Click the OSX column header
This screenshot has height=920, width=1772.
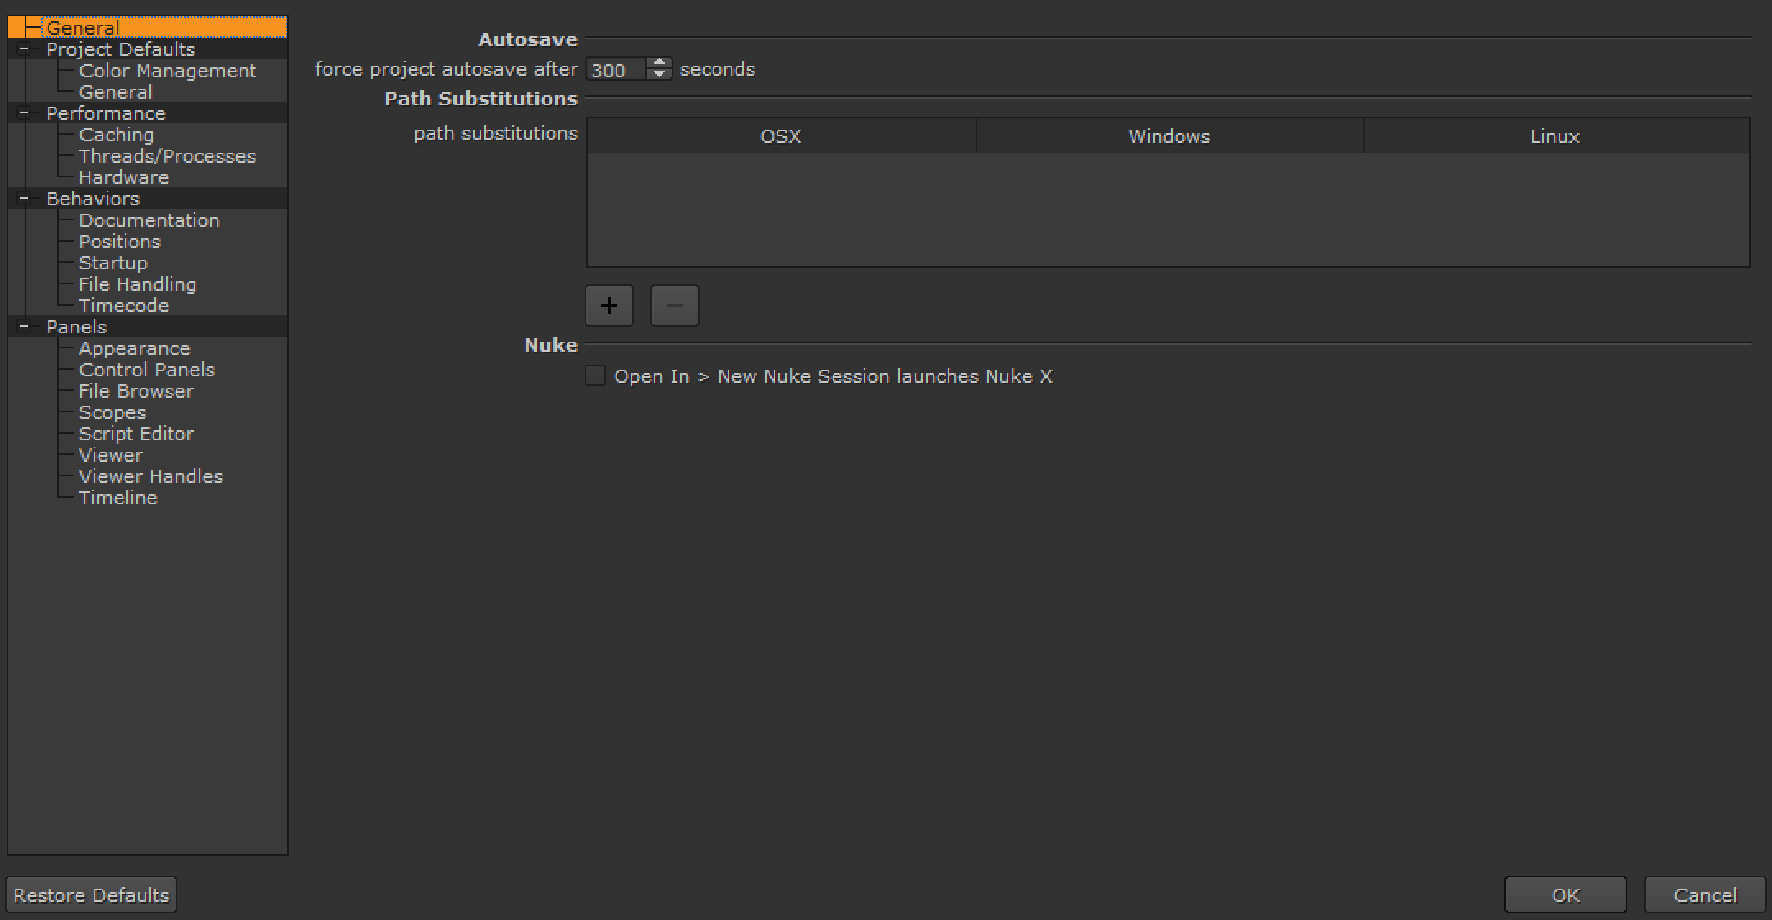point(780,136)
